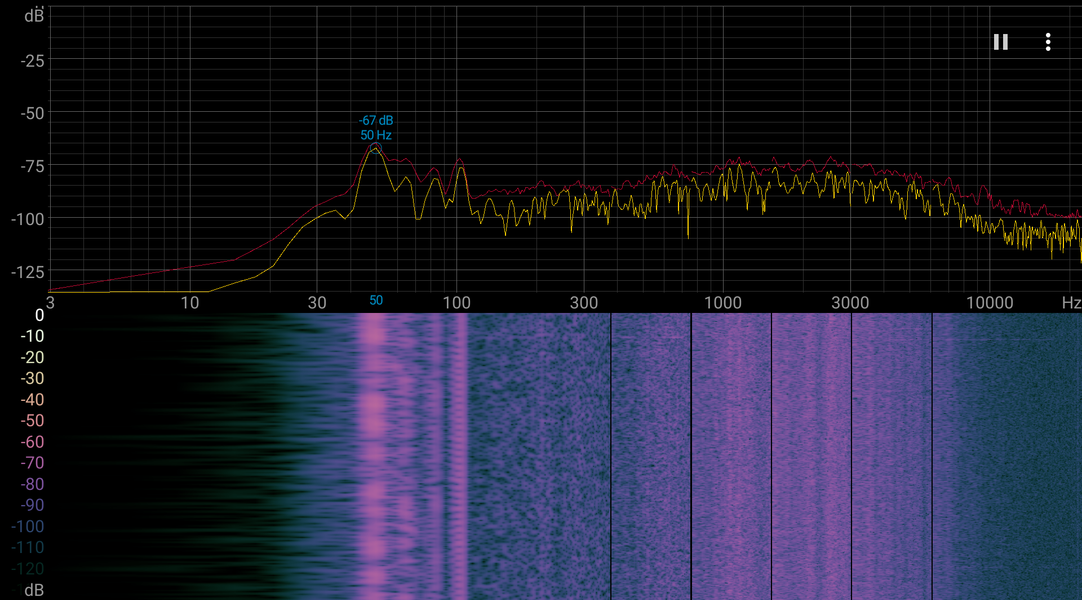Select the 10000 Hz frequency label
Viewport: 1082px width, 600px height.
tap(990, 303)
